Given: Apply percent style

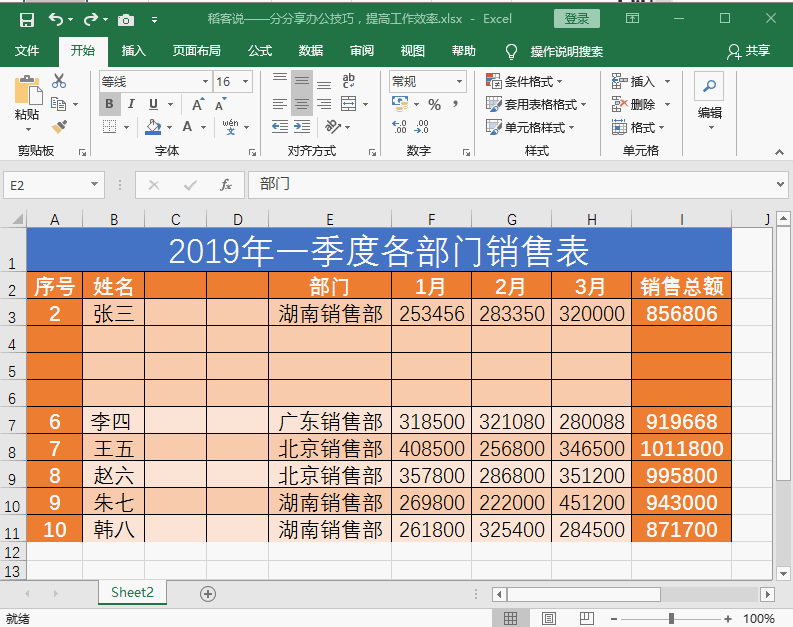Looking at the screenshot, I should click(434, 105).
